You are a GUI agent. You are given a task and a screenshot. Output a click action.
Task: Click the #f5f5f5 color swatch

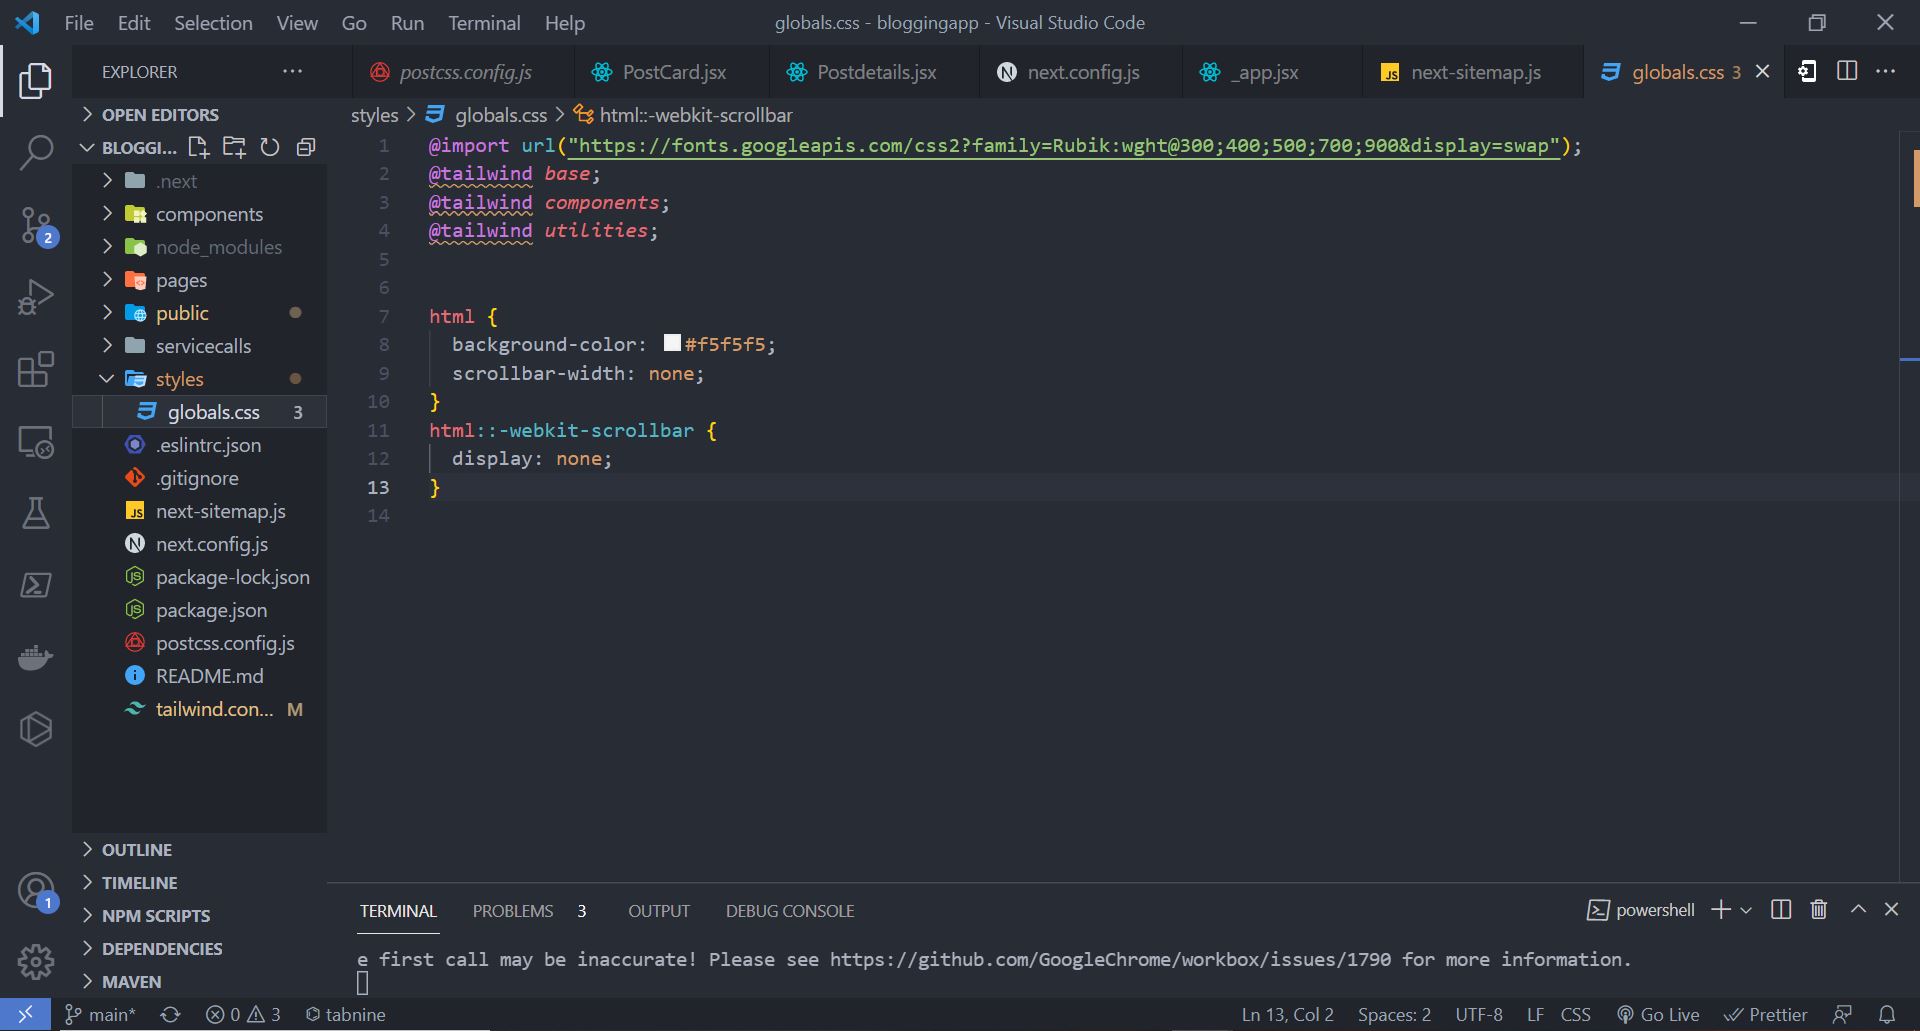click(x=670, y=343)
